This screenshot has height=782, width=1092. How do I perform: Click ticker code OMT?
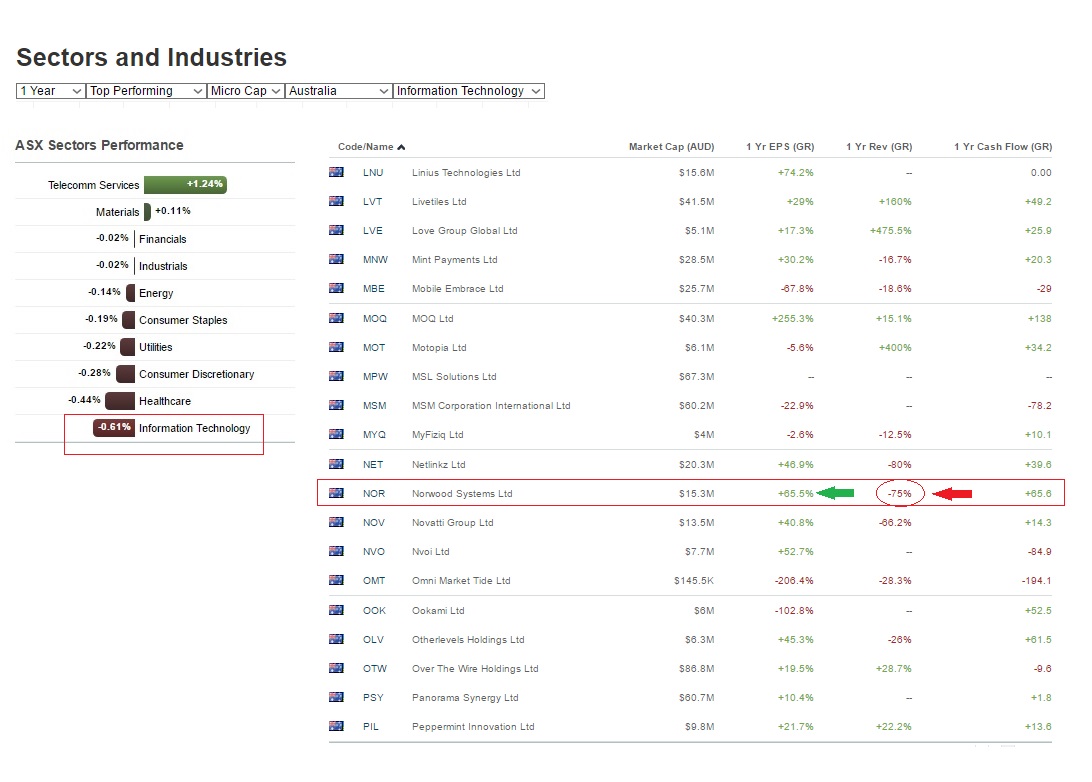pyautogui.click(x=374, y=581)
